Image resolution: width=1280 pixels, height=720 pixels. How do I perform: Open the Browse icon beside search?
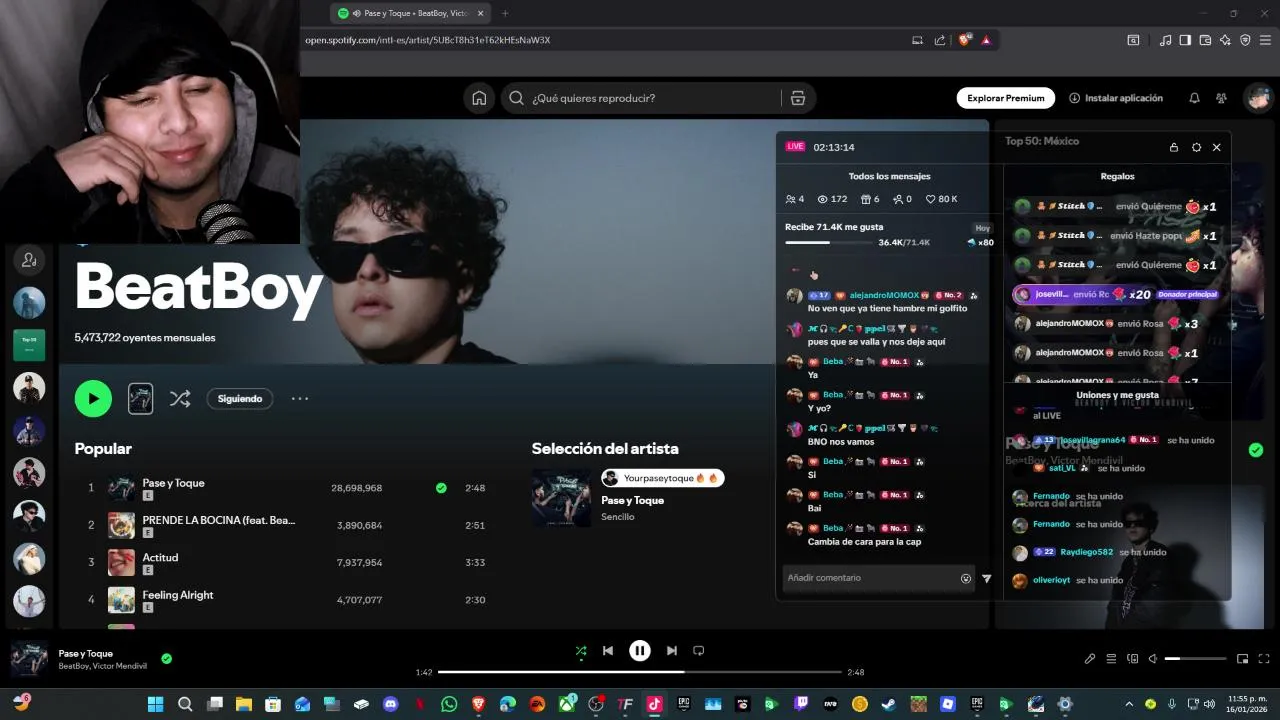tap(797, 98)
